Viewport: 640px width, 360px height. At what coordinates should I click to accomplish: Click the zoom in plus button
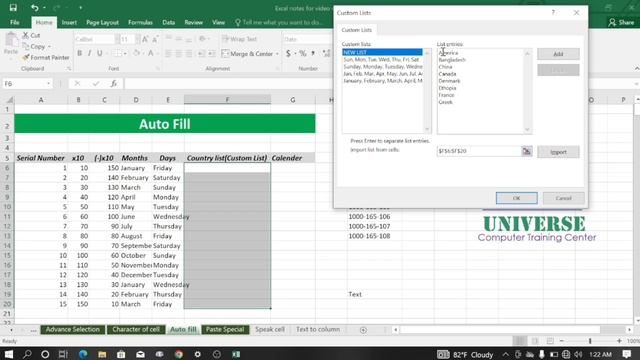[x=619, y=341]
